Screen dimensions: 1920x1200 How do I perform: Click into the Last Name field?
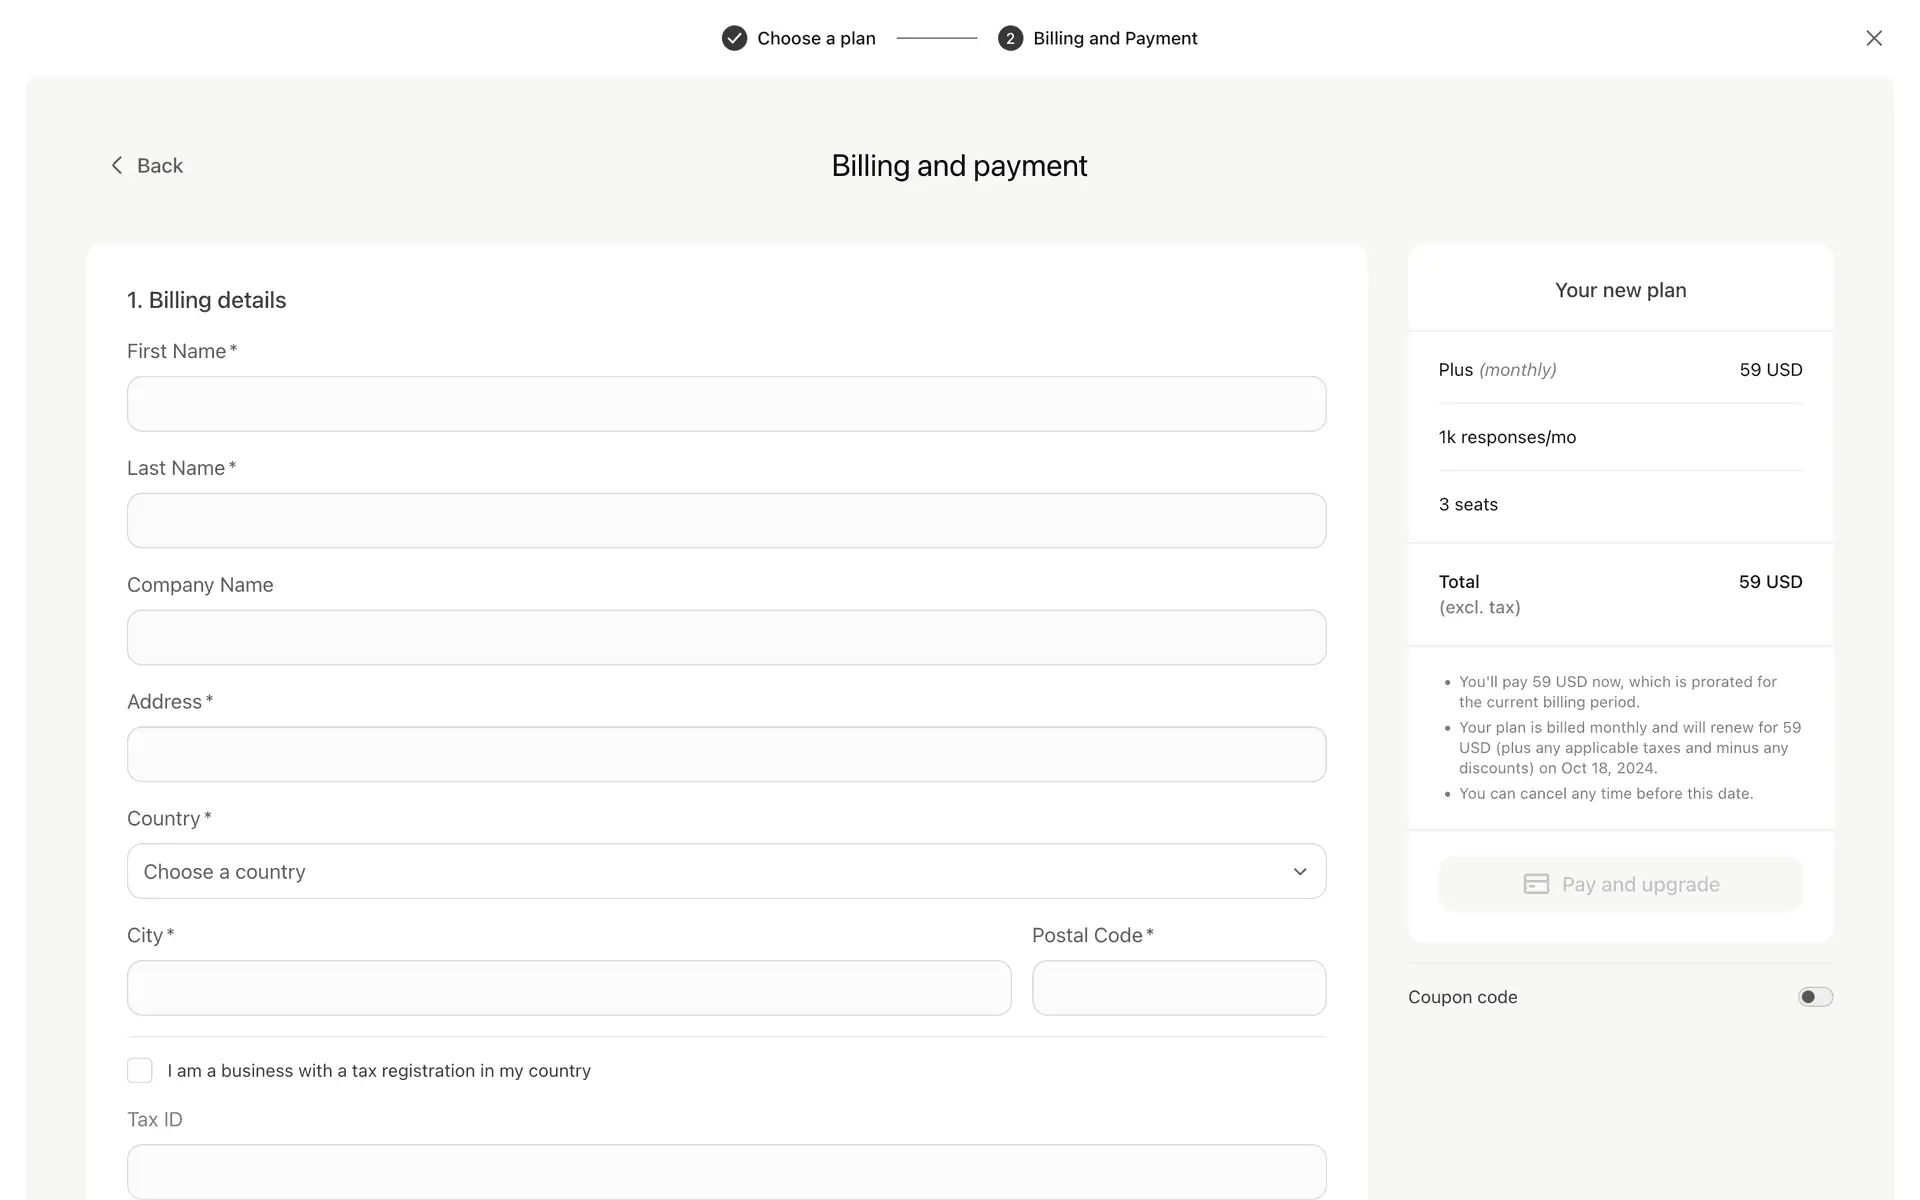726,520
